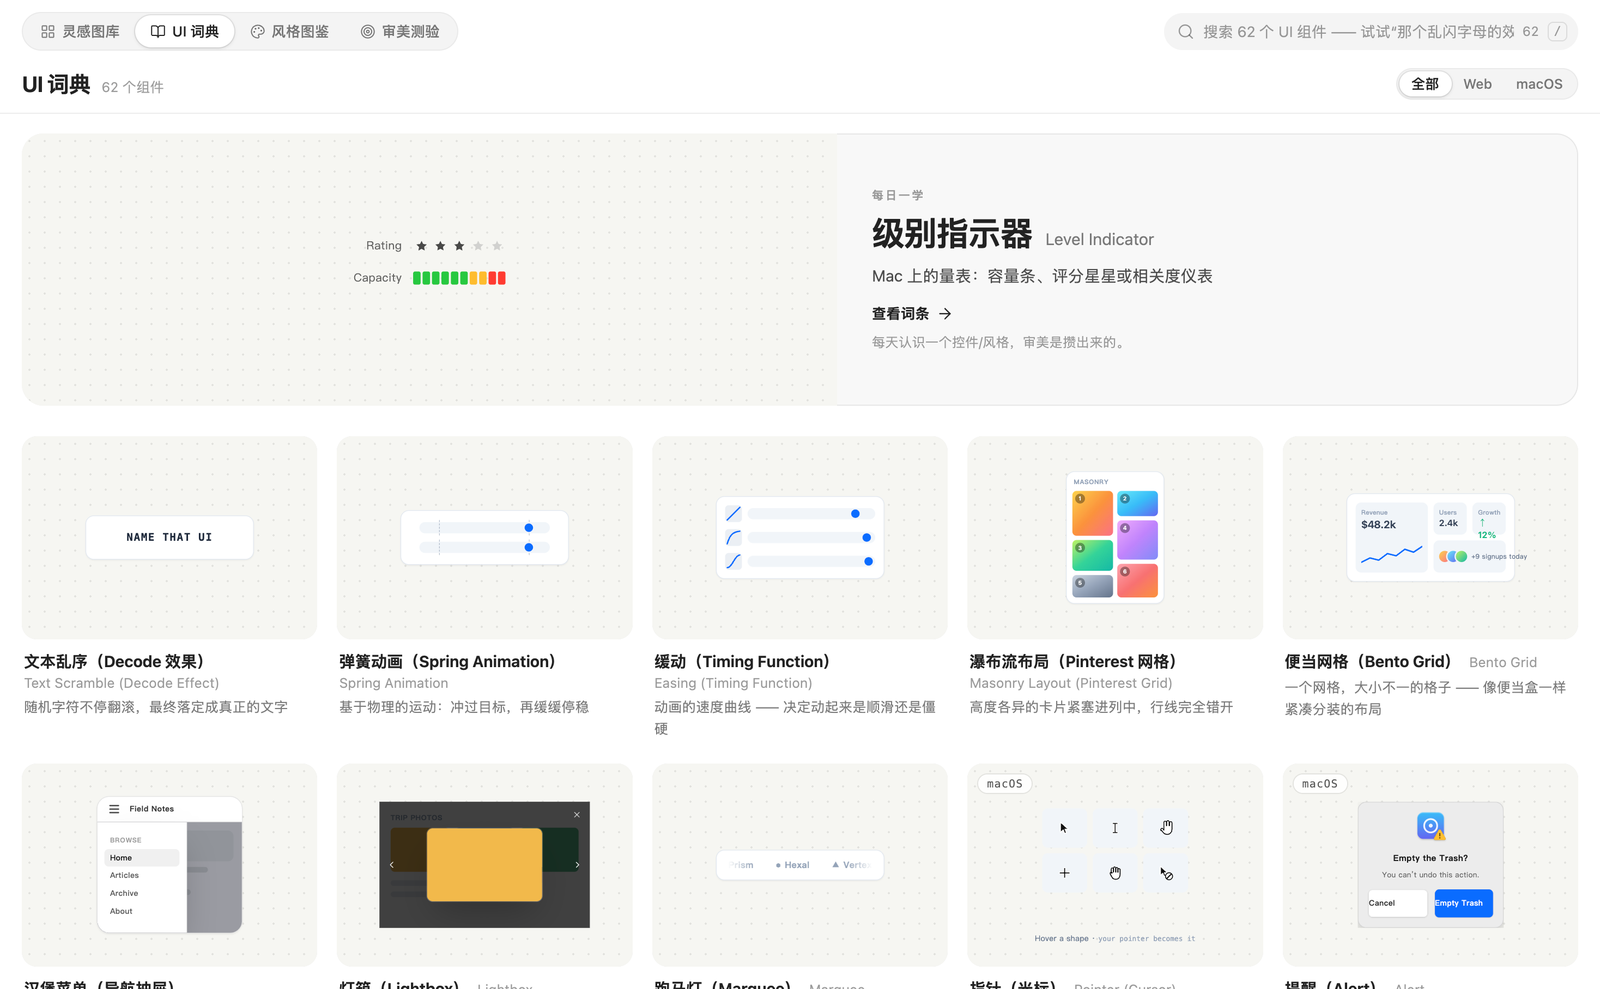
Task: Click the slash shortcut key badge
Action: tap(1557, 32)
